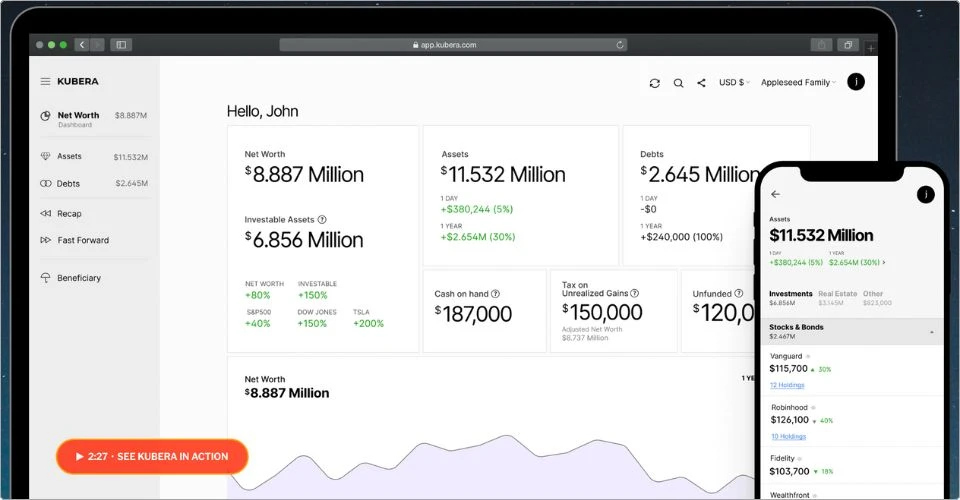Click the S&P500 +40% comparison
Viewport: 960px width, 500px height.
(258, 318)
